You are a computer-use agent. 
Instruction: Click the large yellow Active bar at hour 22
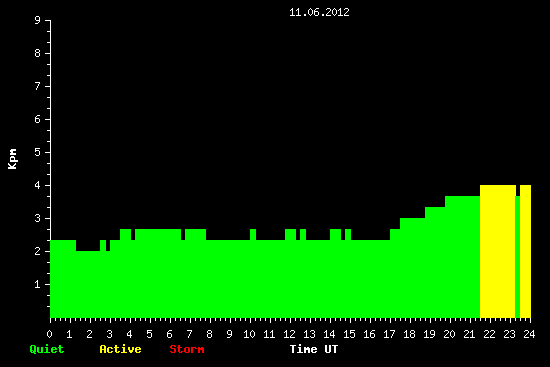(498, 251)
